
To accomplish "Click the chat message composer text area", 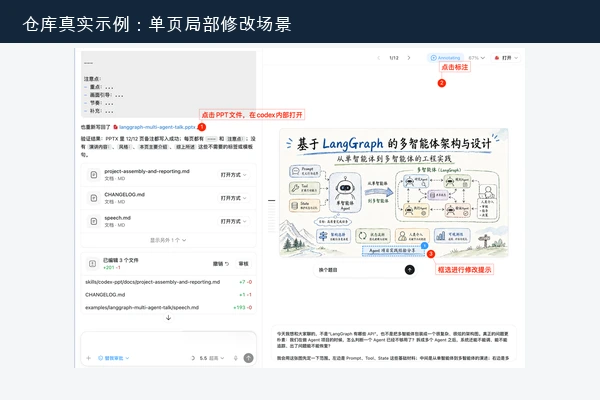I will (168, 341).
